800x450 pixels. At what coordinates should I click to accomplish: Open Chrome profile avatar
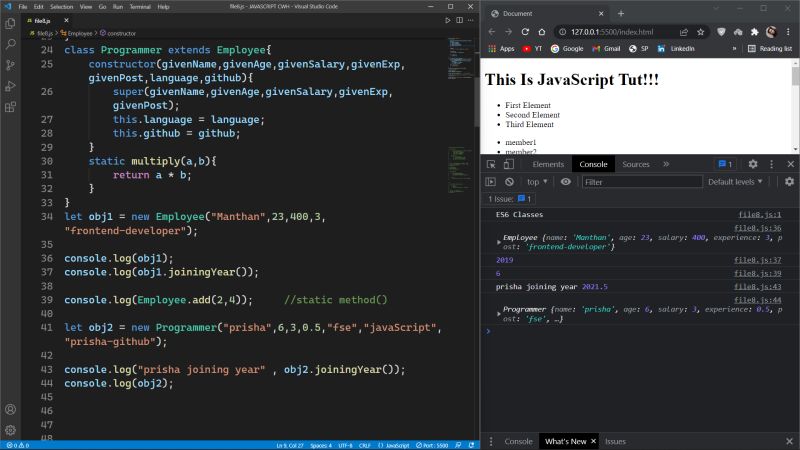pyautogui.click(x=771, y=32)
